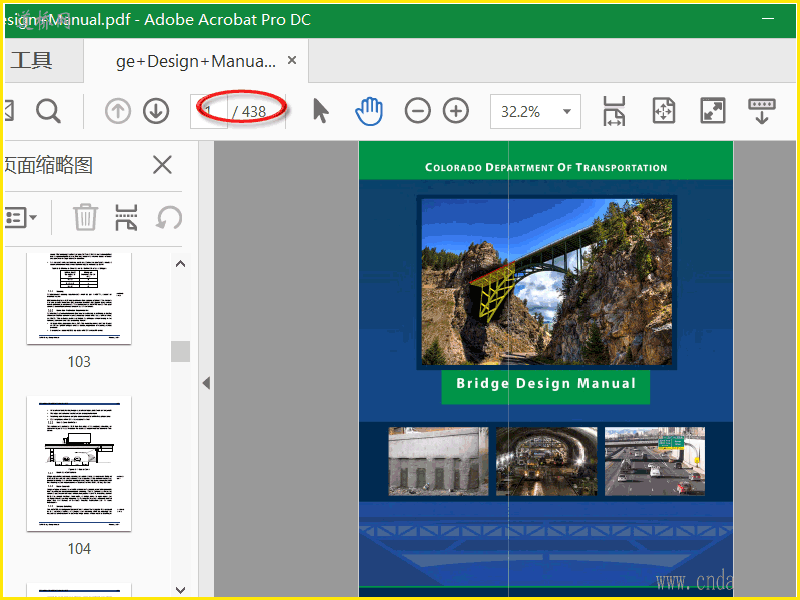Rotate page with the rotate icon
The image size is (800, 600).
(169, 217)
